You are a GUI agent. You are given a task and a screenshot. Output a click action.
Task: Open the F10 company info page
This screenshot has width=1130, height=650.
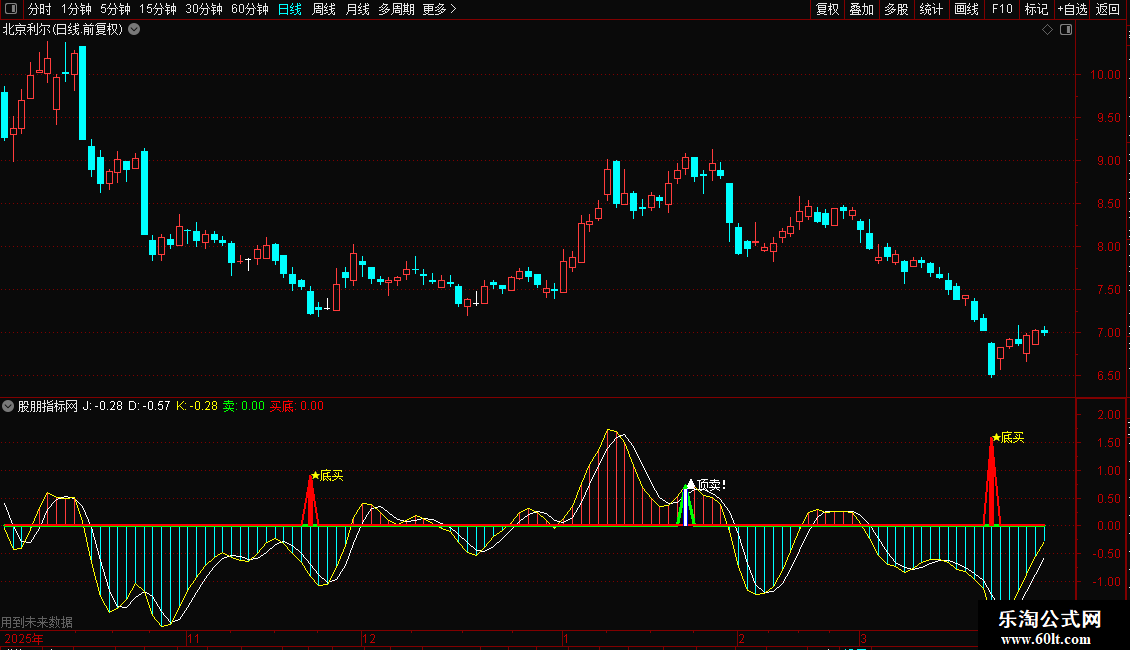click(1002, 9)
